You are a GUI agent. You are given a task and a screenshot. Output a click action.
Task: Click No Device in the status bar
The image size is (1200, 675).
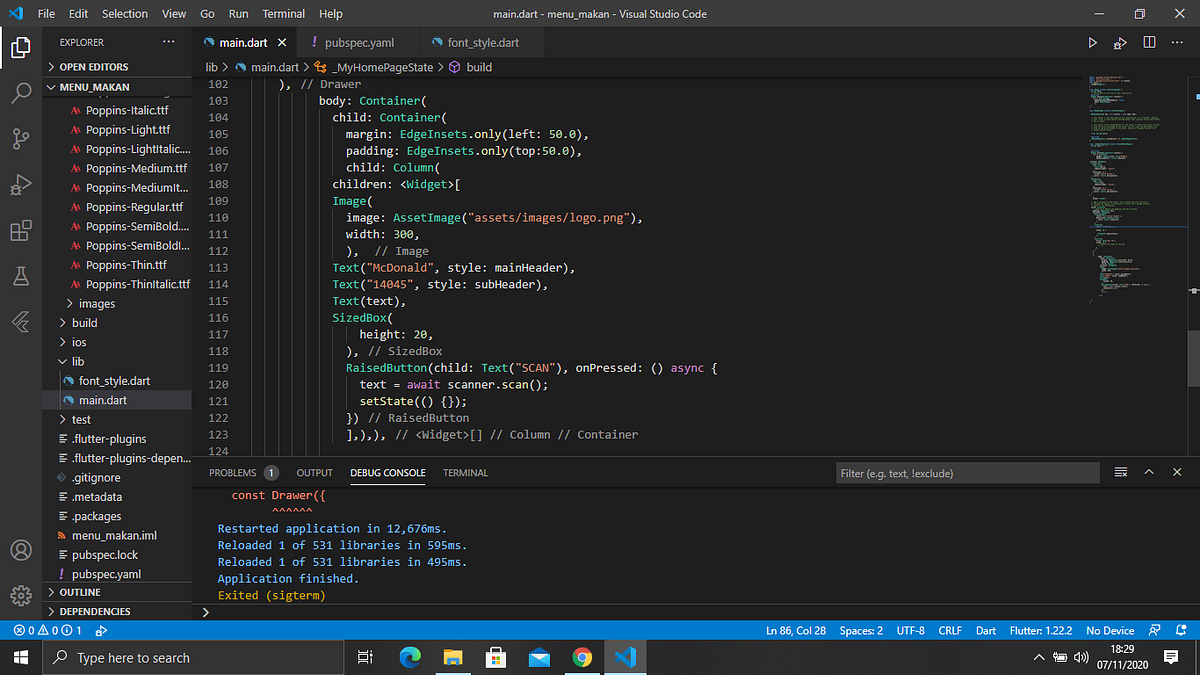(x=1109, y=630)
